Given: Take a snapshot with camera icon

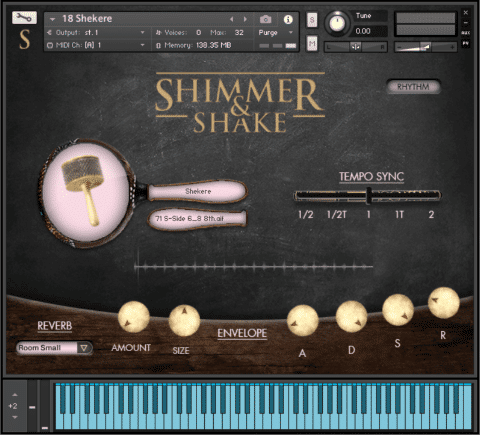Looking at the screenshot, I should click(x=265, y=19).
